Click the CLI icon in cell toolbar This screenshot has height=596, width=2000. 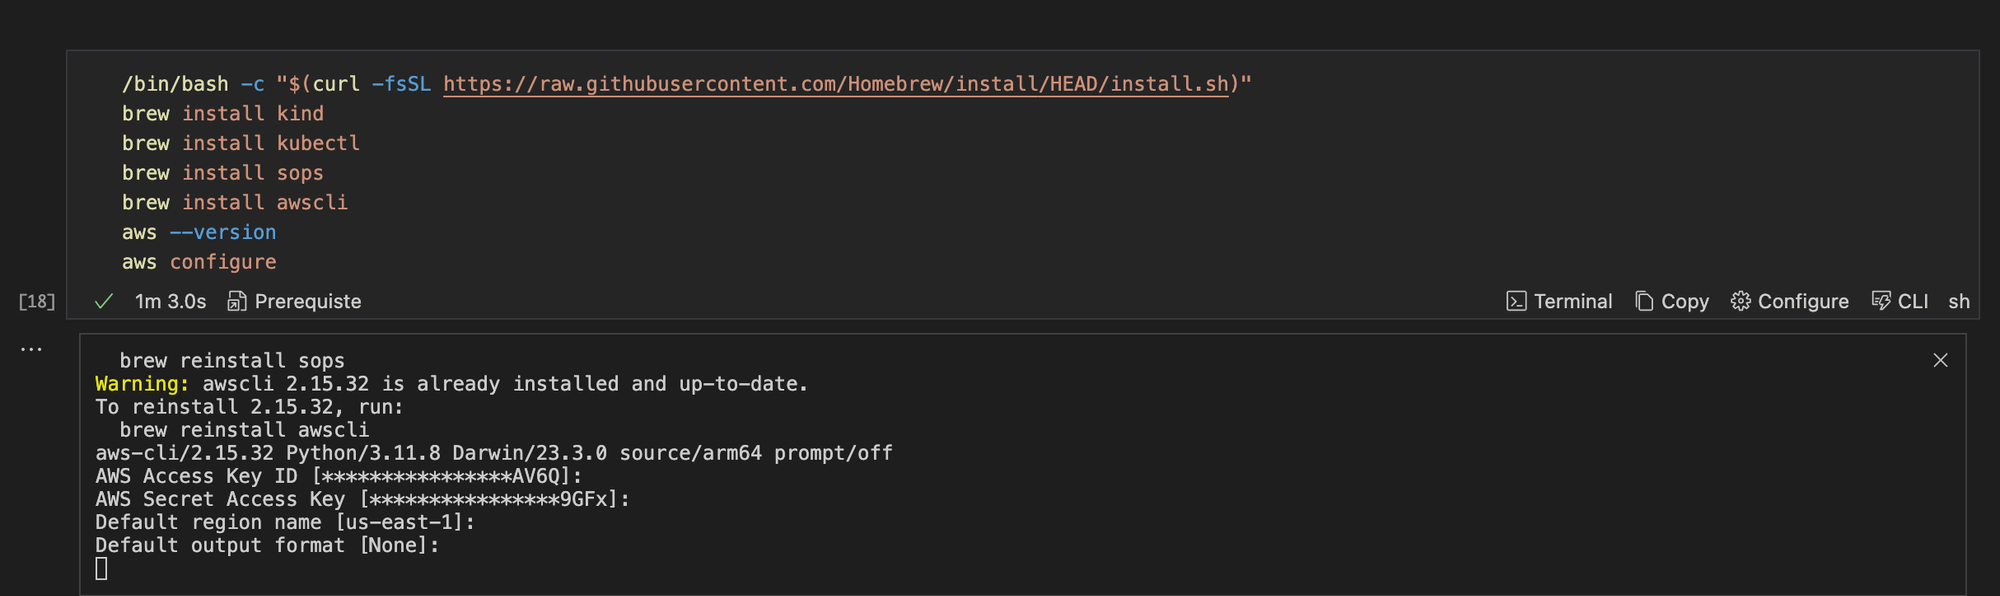click(1881, 301)
